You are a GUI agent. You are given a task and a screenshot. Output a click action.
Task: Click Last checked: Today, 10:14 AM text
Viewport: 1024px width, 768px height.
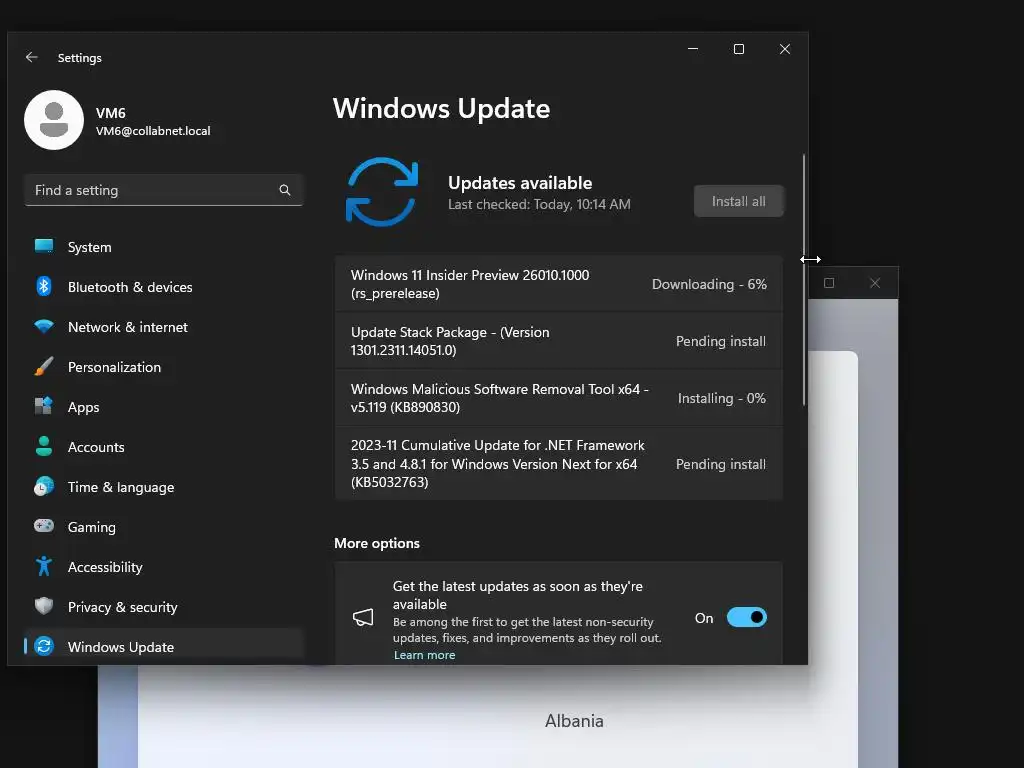[539, 204]
